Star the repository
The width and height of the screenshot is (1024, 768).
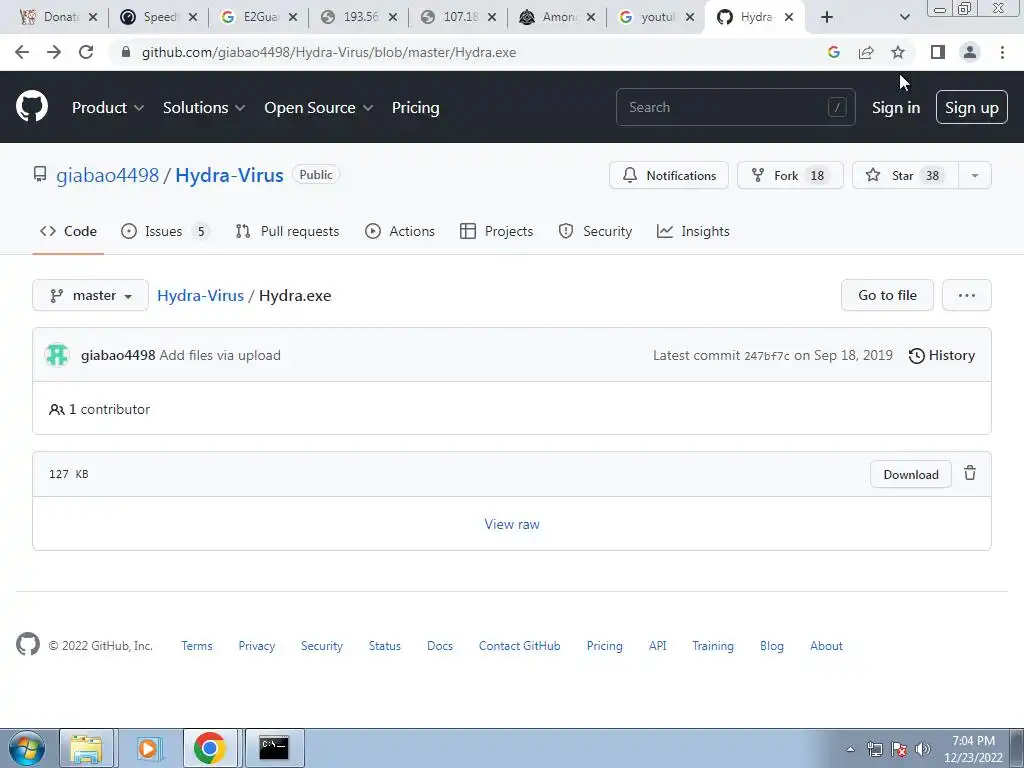click(905, 175)
